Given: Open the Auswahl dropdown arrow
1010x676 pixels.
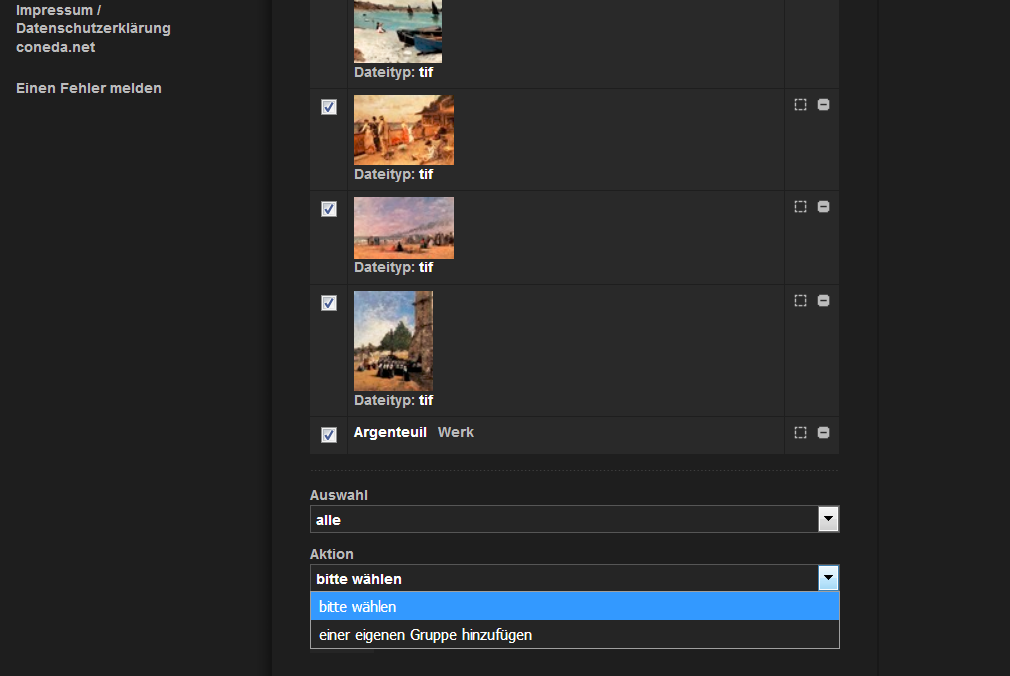Looking at the screenshot, I should click(828, 519).
